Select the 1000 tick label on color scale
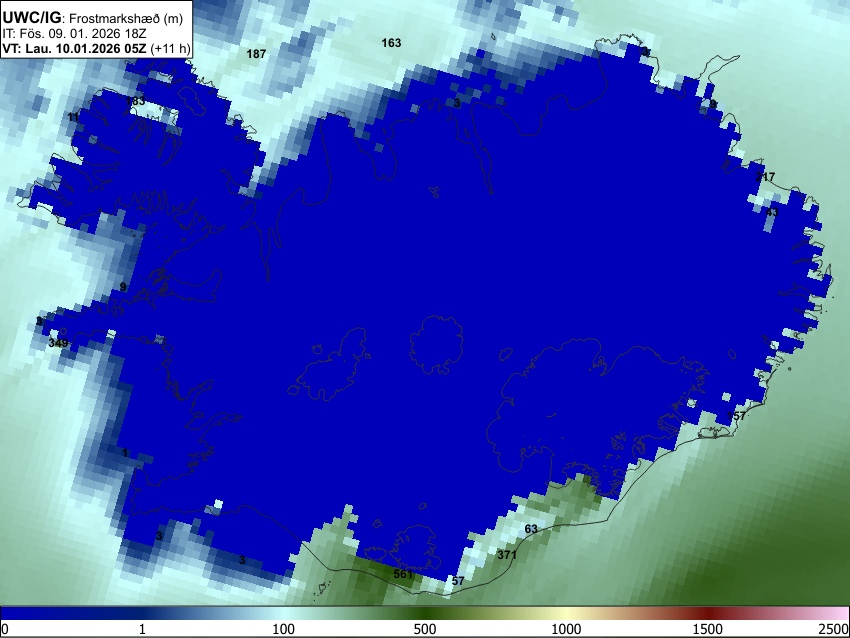850x638 pixels. [566, 629]
